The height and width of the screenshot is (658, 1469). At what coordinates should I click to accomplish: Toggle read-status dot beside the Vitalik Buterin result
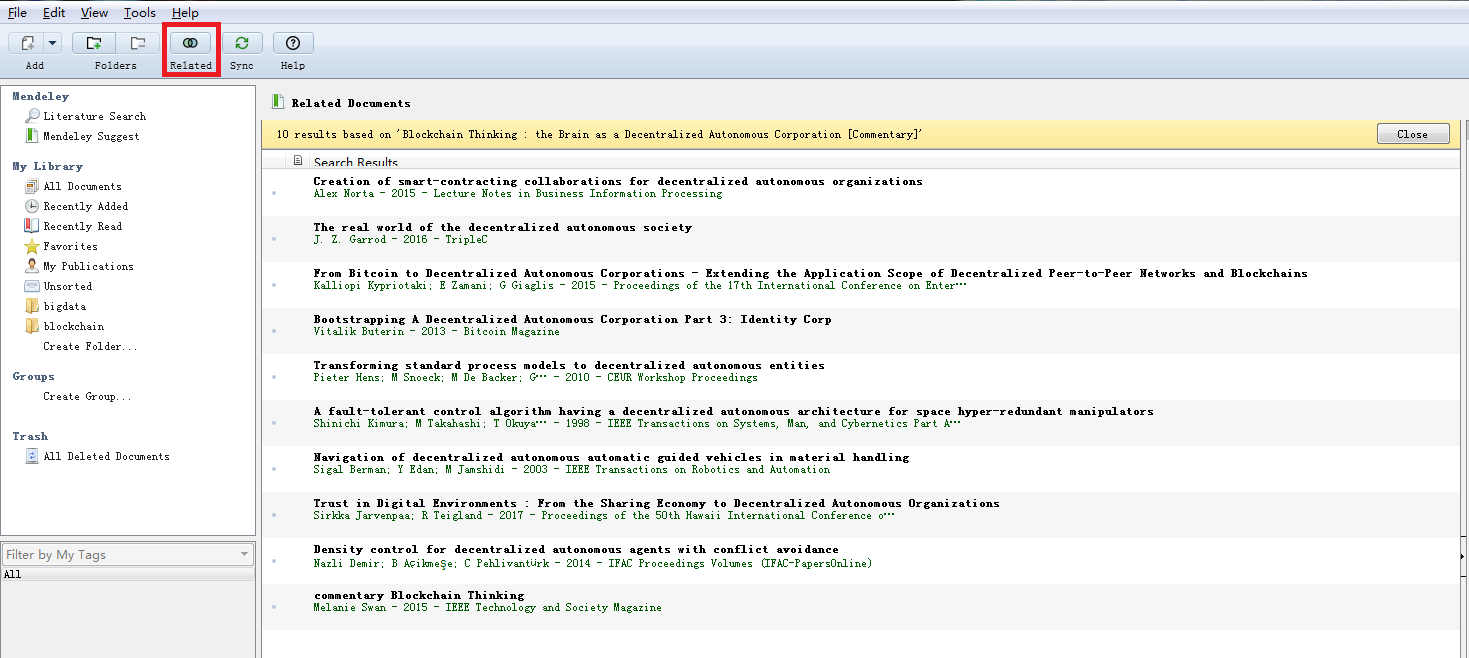274,331
